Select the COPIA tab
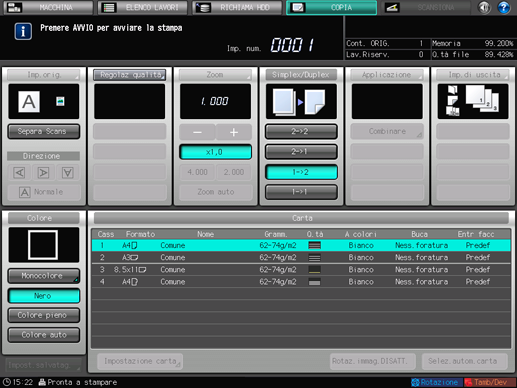This screenshot has width=517, height=388. [x=331, y=7]
